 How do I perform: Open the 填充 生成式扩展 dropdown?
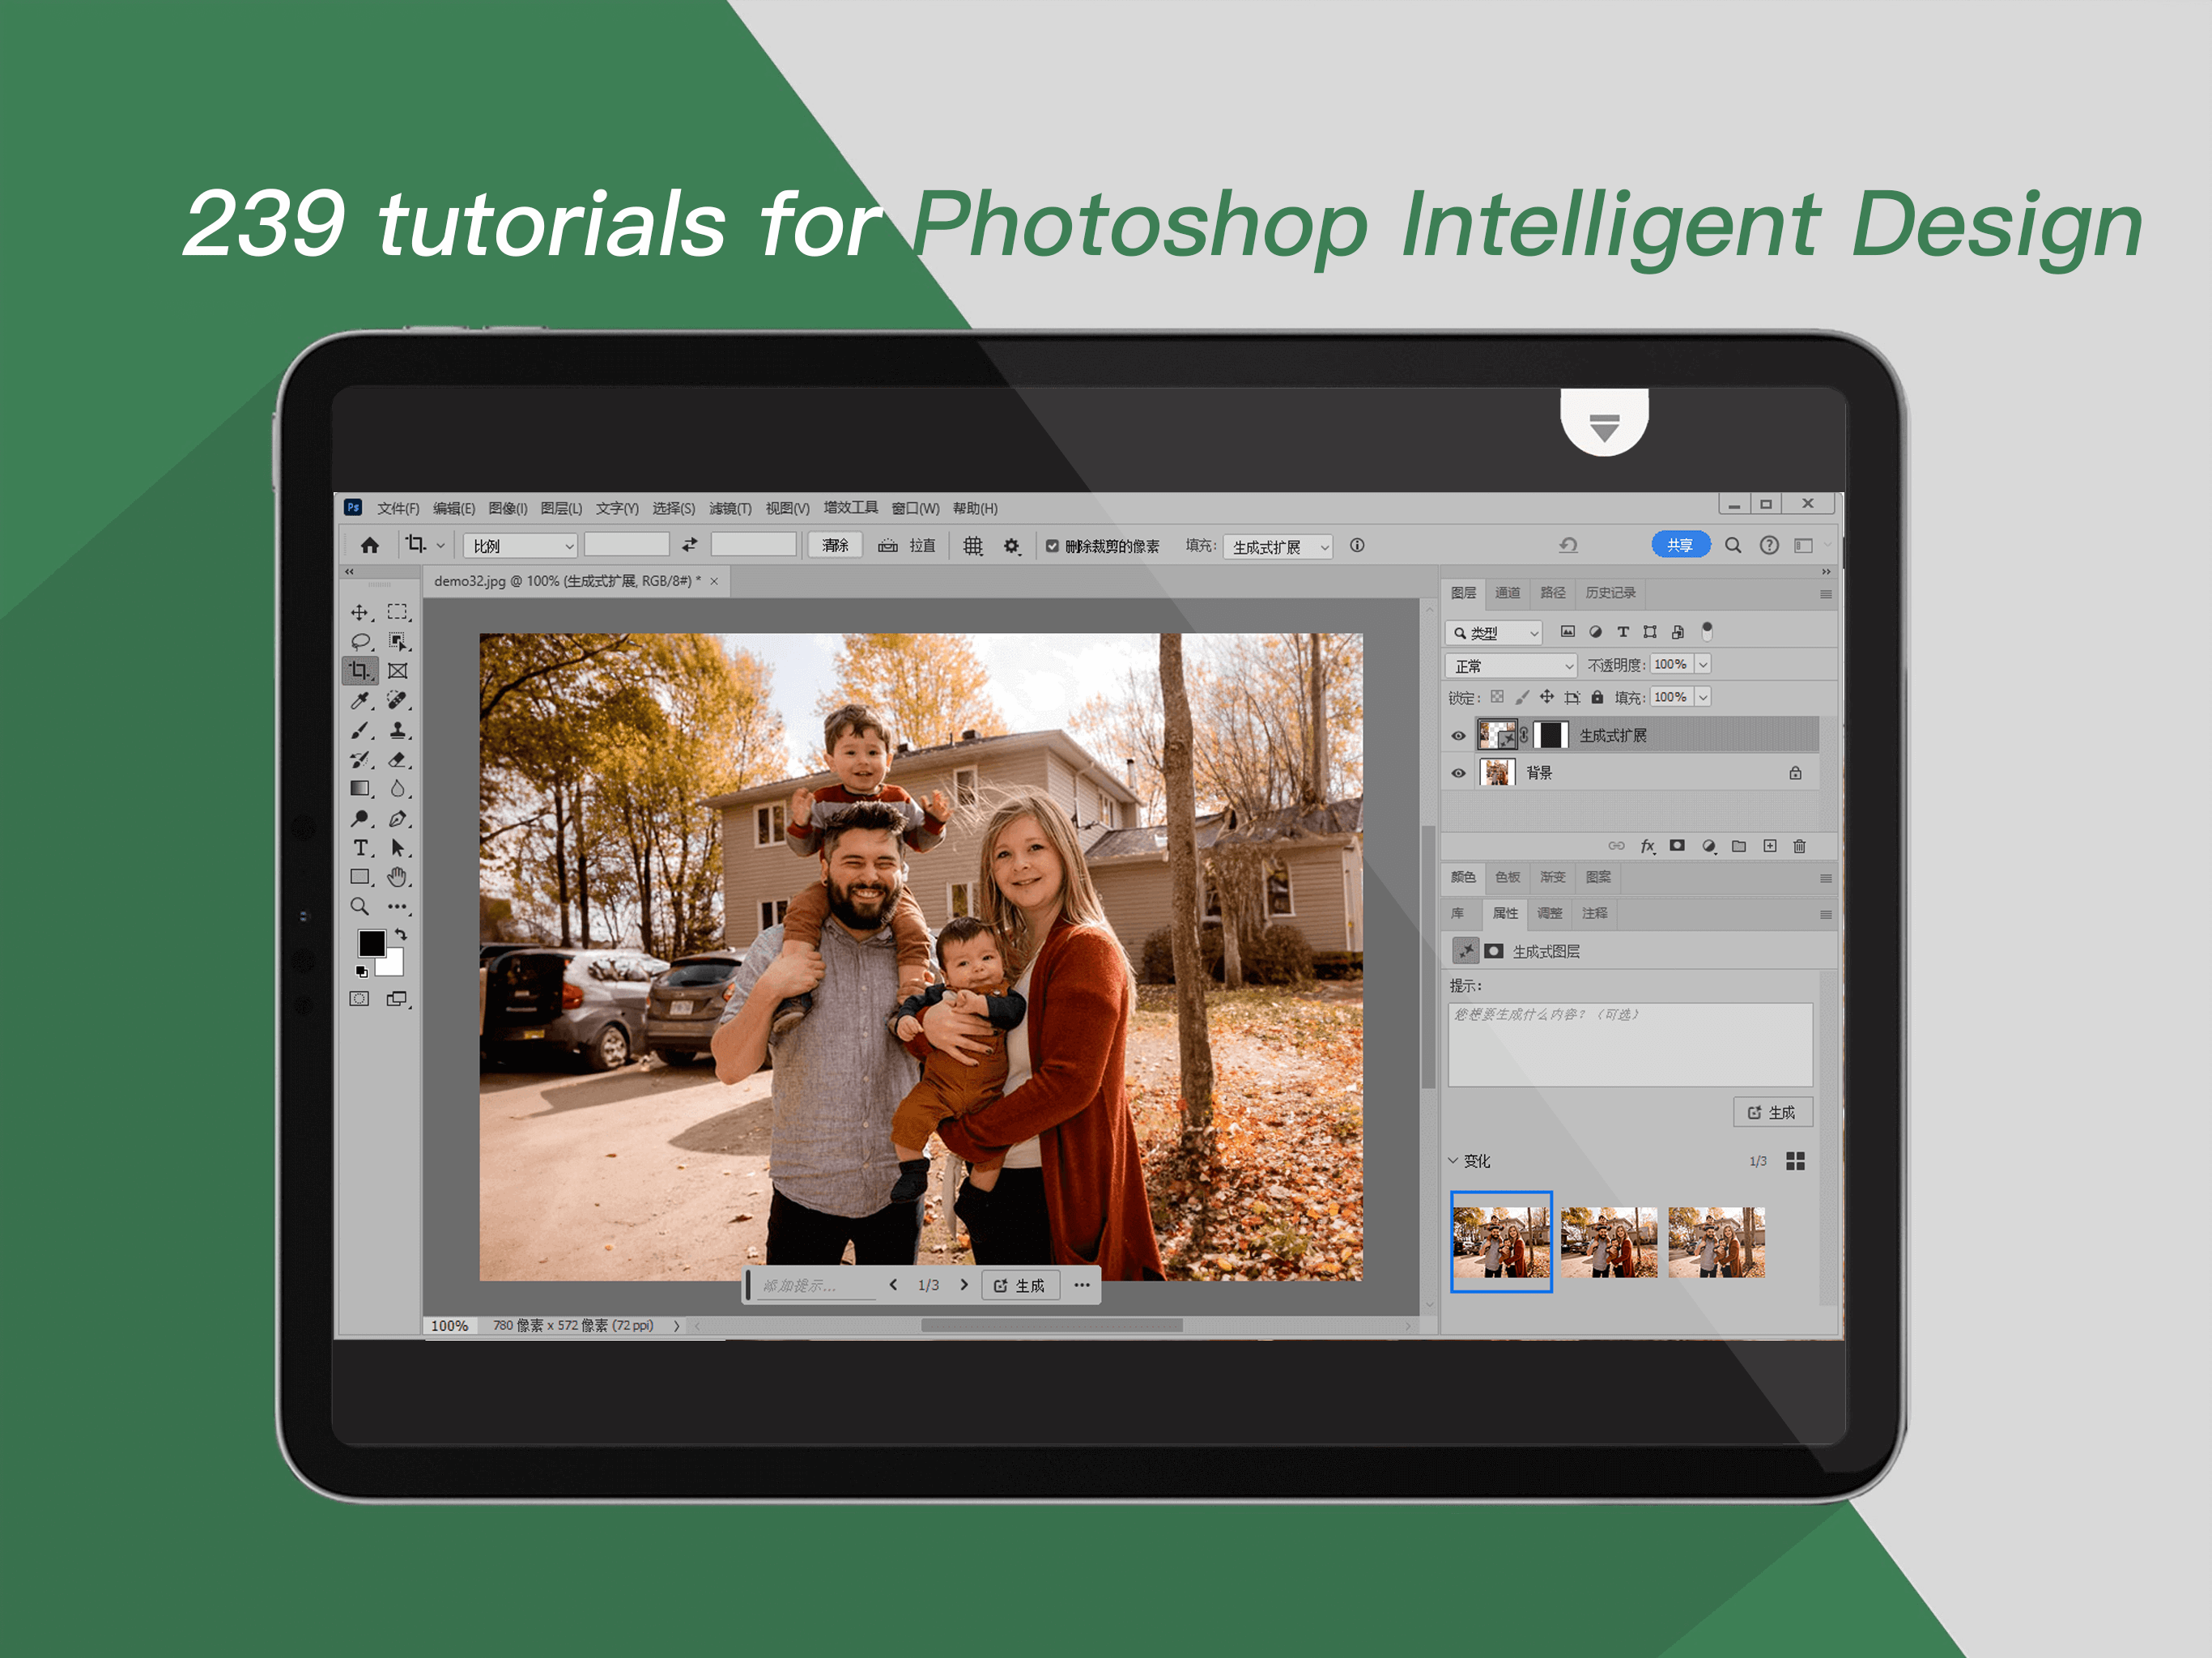(x=1278, y=547)
